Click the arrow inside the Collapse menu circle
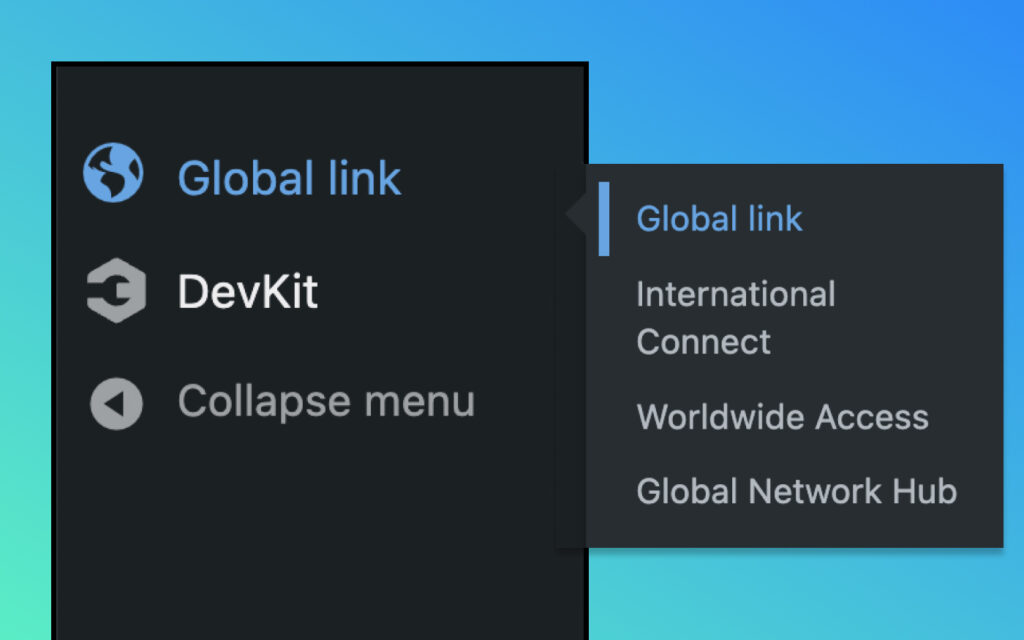The height and width of the screenshot is (640, 1024). click(x=113, y=402)
